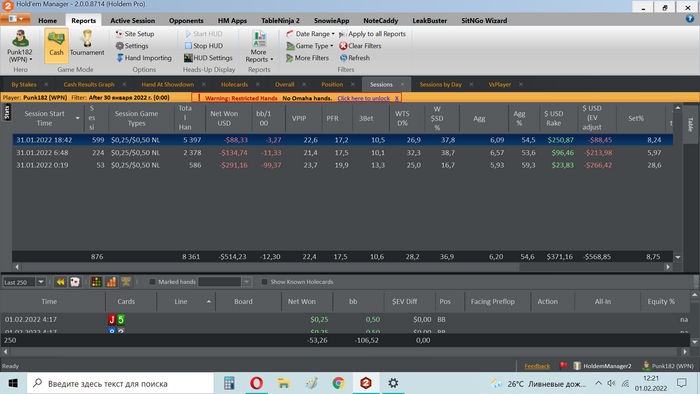Viewport: 700px width, 394px height.
Task: Click the trophy icon in hands toolbar
Action: (126, 282)
